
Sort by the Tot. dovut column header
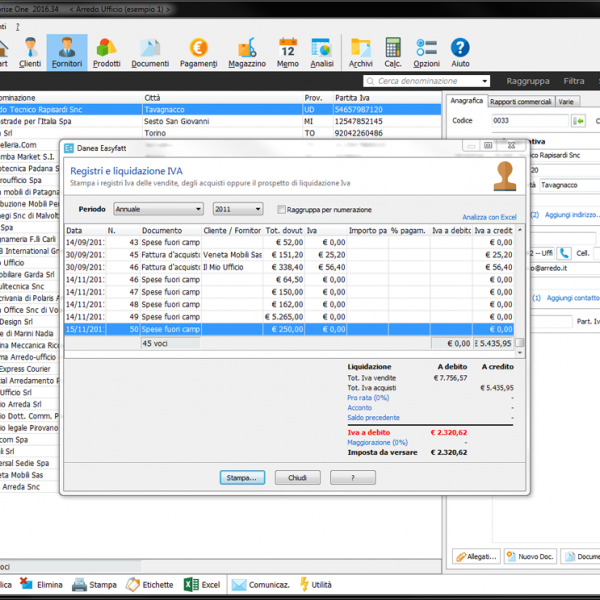[x=284, y=230]
